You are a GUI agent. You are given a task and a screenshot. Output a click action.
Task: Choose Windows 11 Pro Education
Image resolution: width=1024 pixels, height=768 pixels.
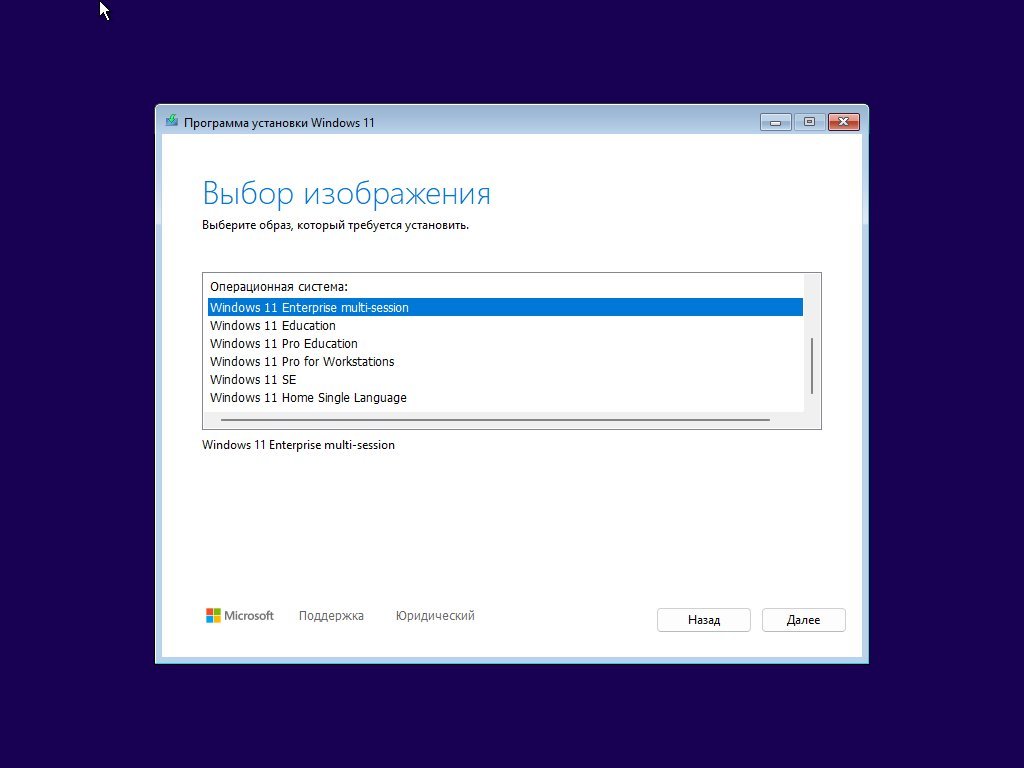(505, 344)
